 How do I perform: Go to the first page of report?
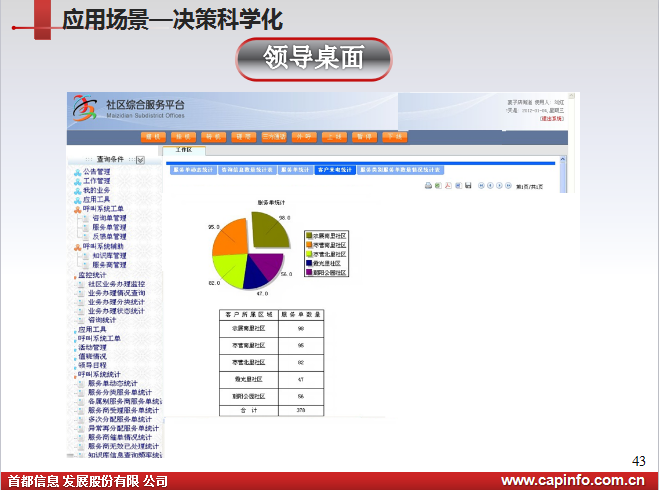point(480,185)
